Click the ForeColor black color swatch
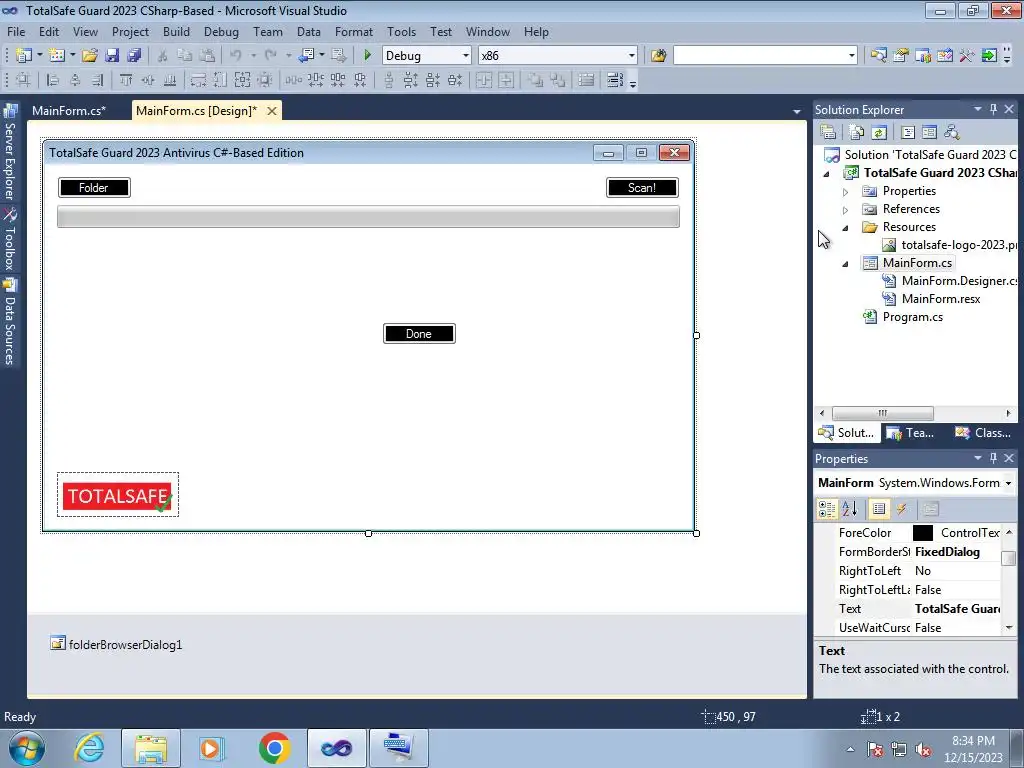The height and width of the screenshot is (768, 1024). click(x=923, y=533)
